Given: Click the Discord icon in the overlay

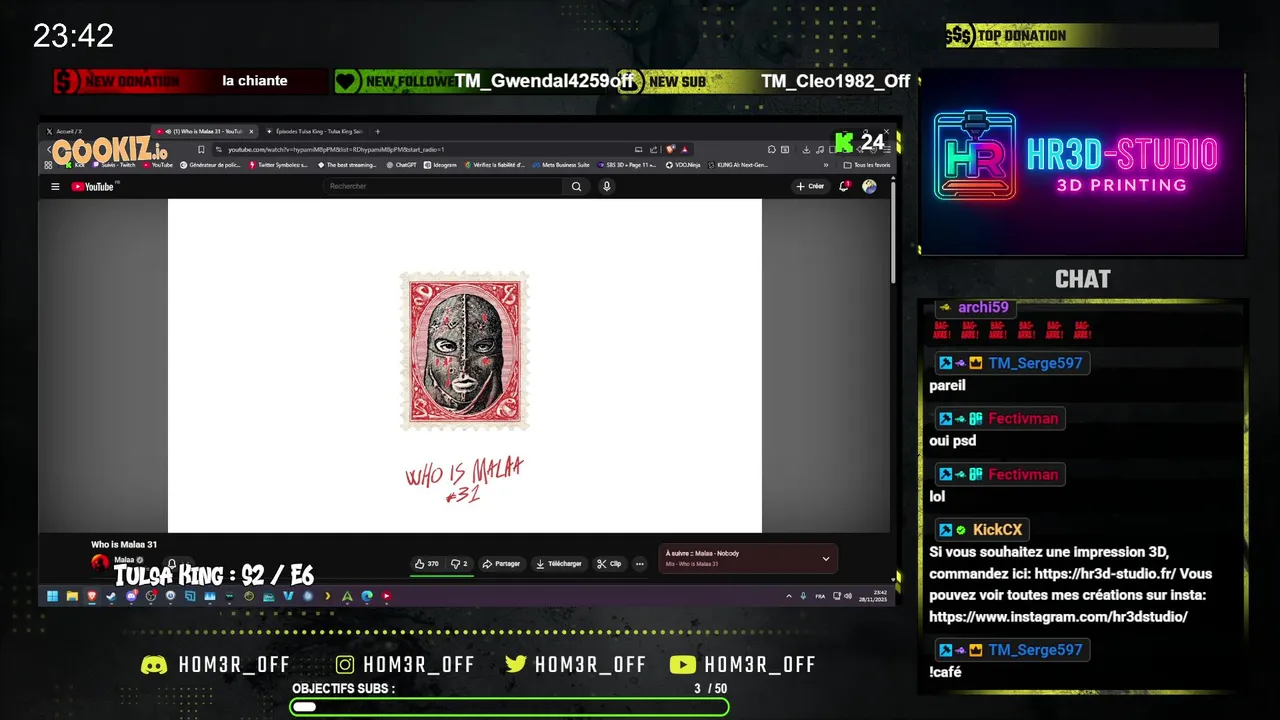Looking at the screenshot, I should tap(154, 665).
